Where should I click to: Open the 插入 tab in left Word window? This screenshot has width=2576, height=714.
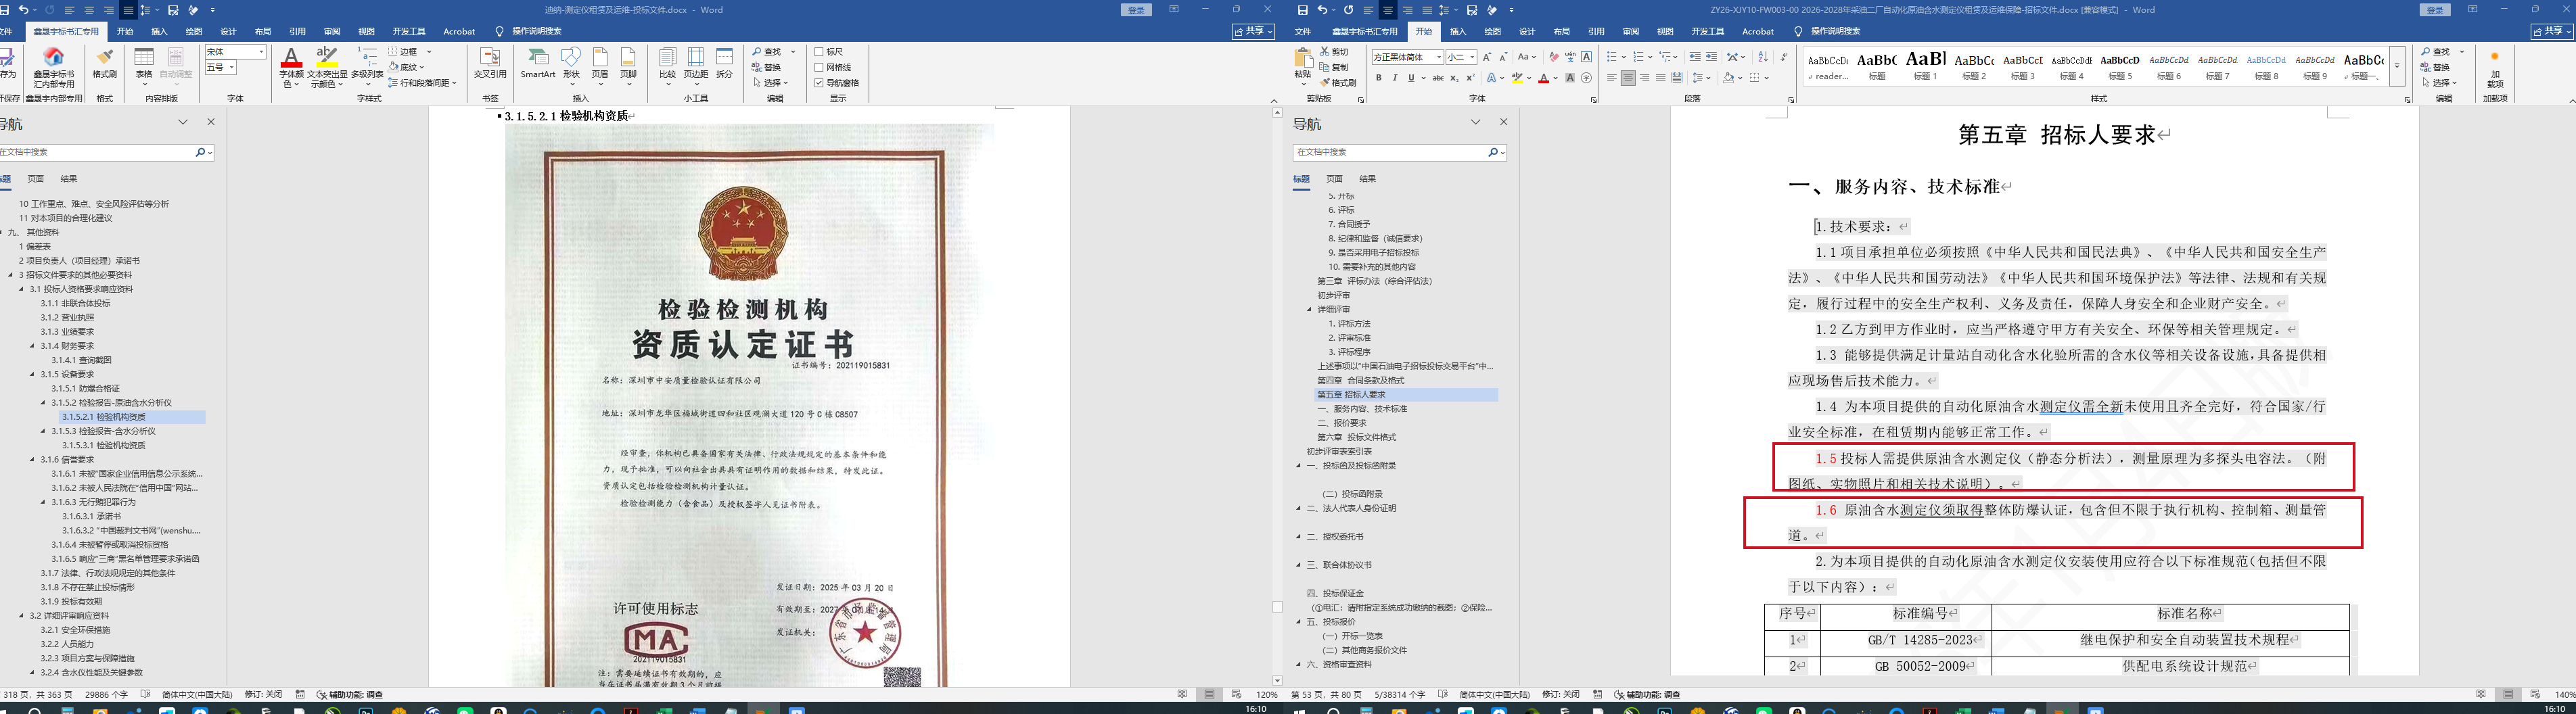coord(159,32)
